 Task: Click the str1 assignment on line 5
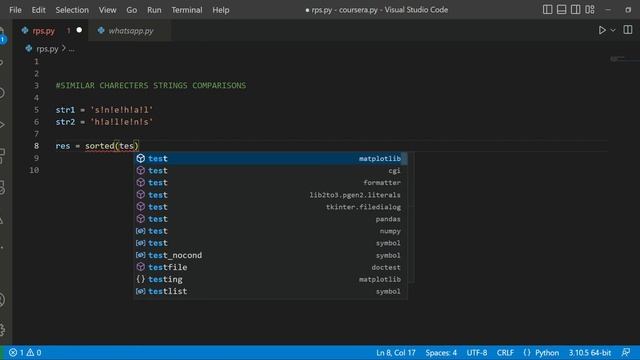[104, 110]
